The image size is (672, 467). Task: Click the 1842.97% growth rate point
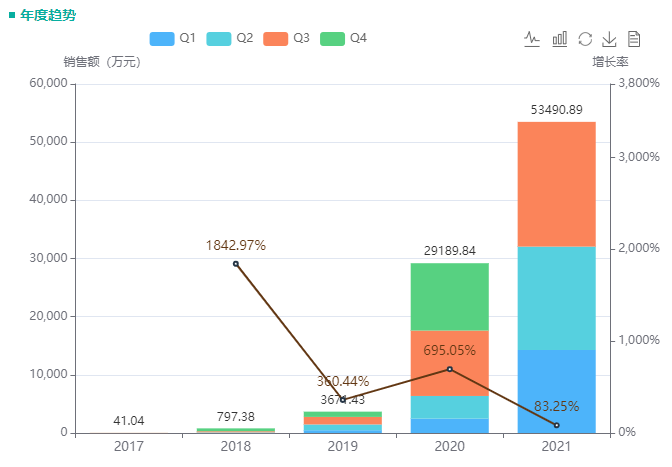pos(236,264)
